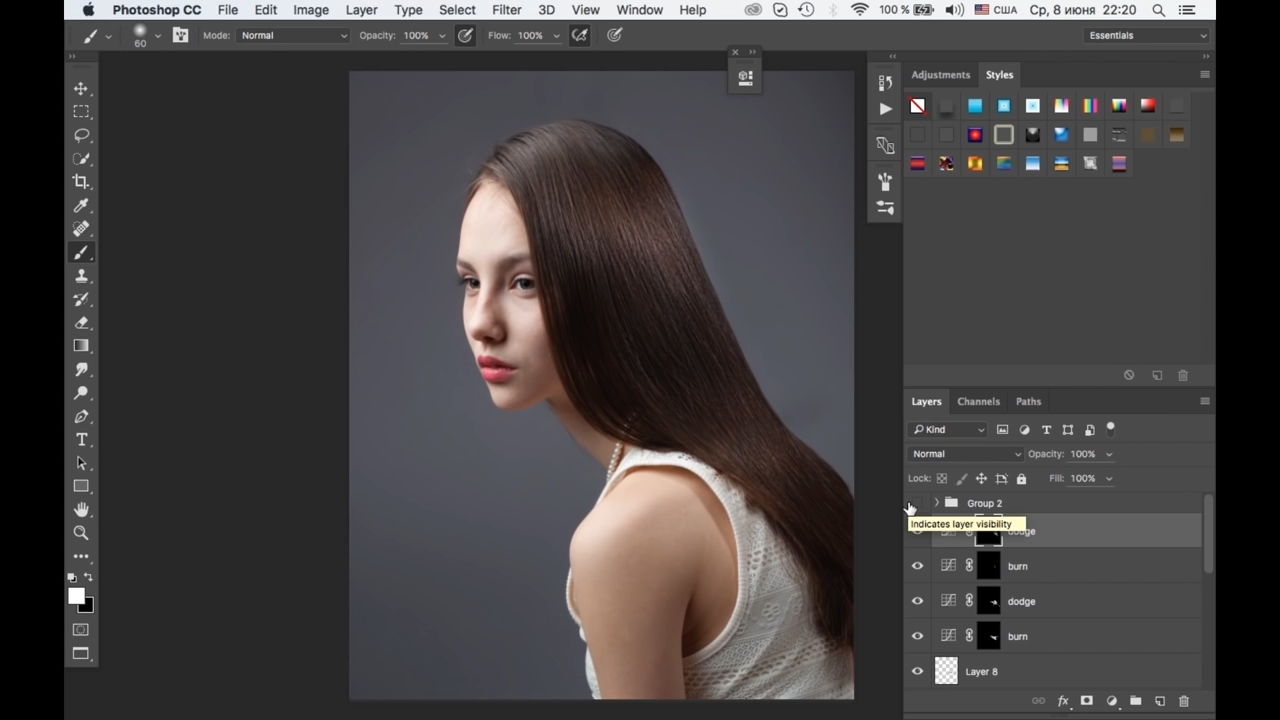Viewport: 1280px width, 720px height.
Task: Switch to the Adjustments tab
Action: coord(940,75)
